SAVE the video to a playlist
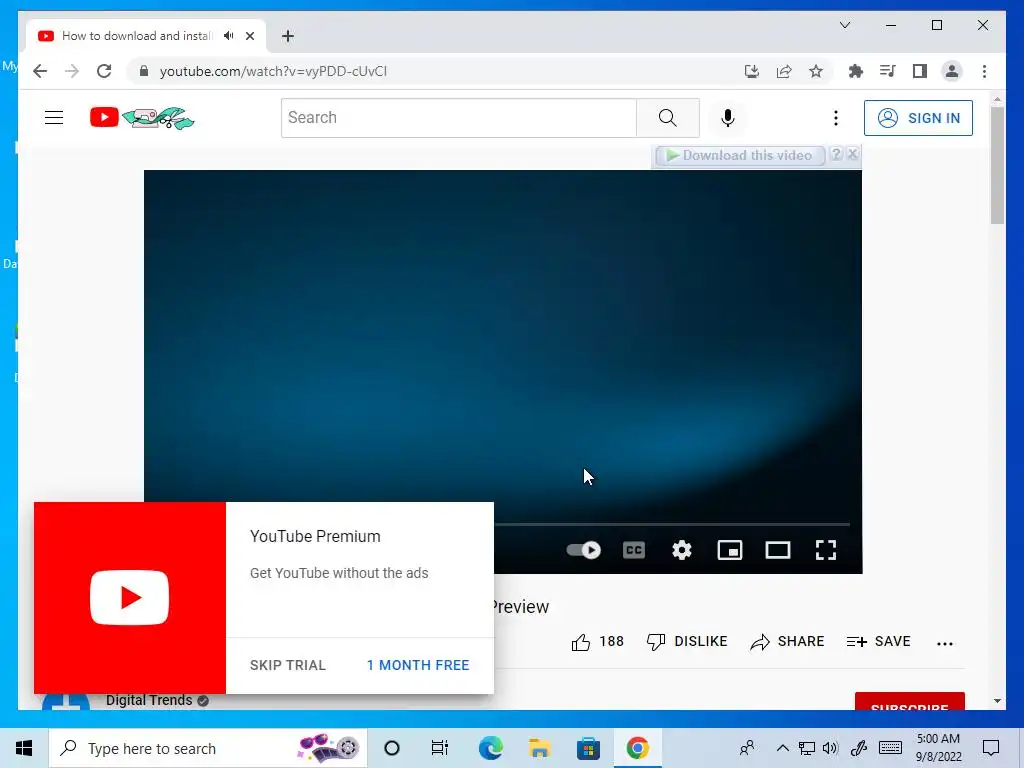This screenshot has width=1024, height=768. coord(878,642)
